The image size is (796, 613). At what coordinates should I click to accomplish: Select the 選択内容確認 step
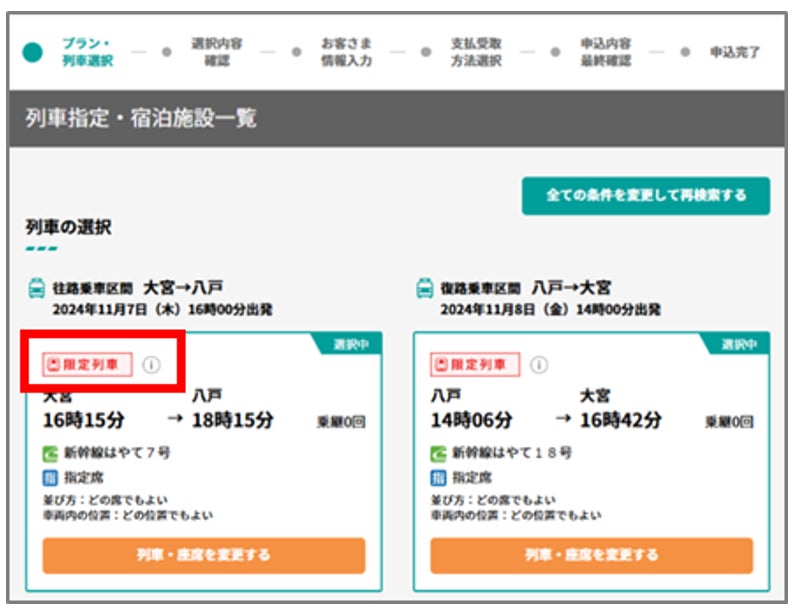click(217, 52)
